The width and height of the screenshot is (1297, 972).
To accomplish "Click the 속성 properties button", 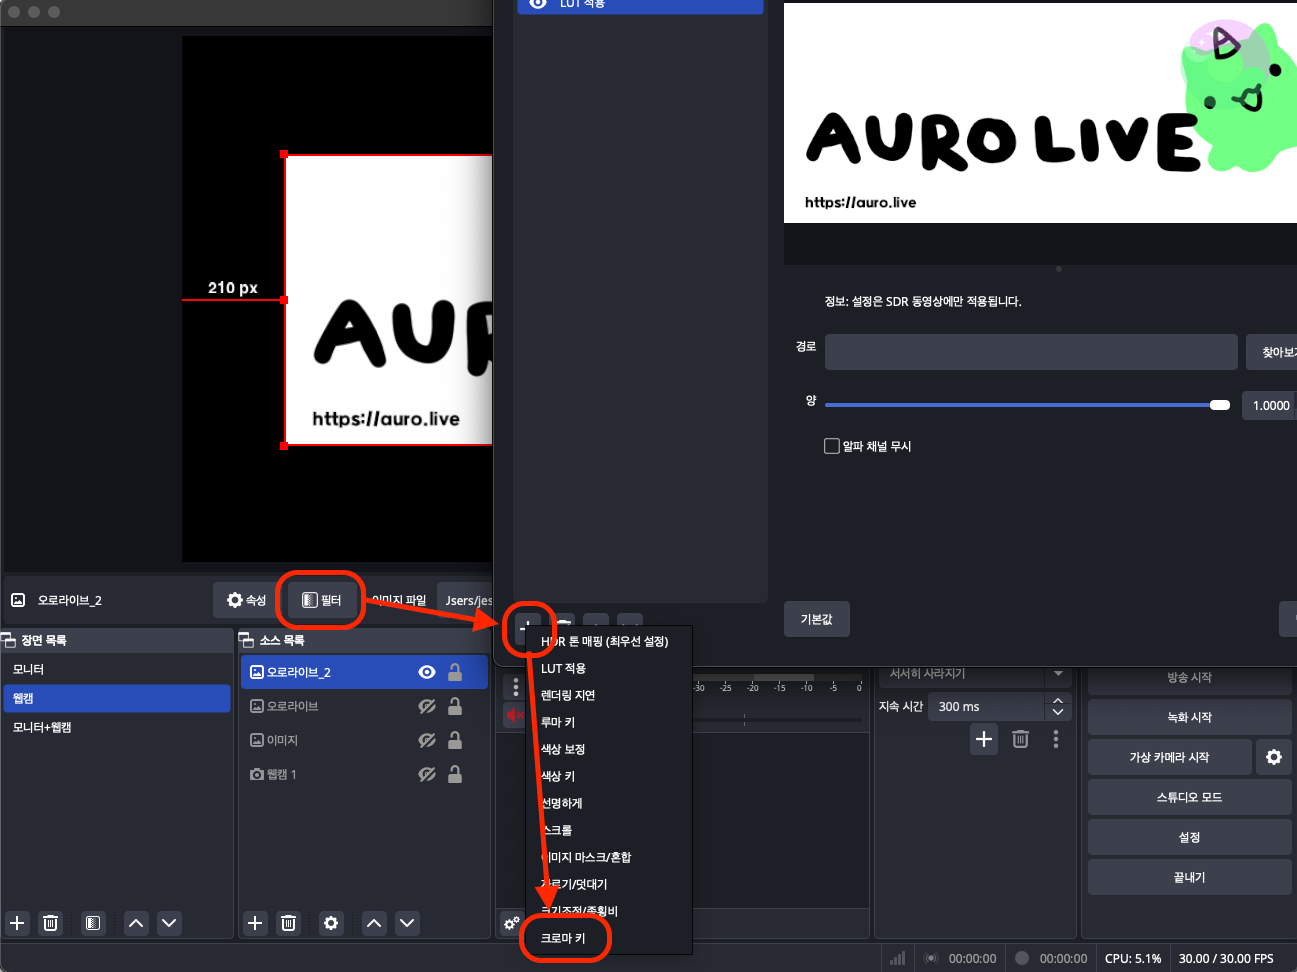I will pos(246,600).
